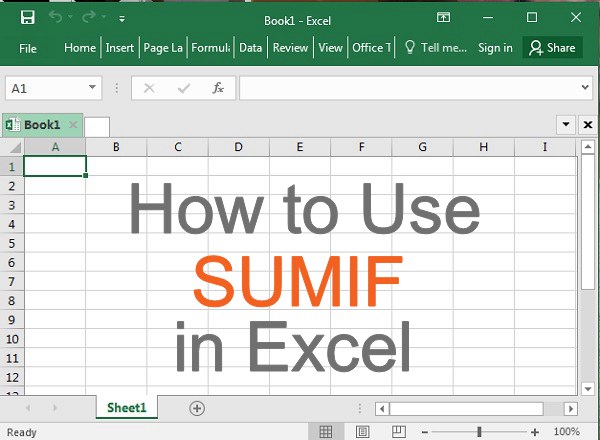Switch to Page Layout view icon
Image resolution: width=600 pixels, height=440 pixels.
[362, 432]
